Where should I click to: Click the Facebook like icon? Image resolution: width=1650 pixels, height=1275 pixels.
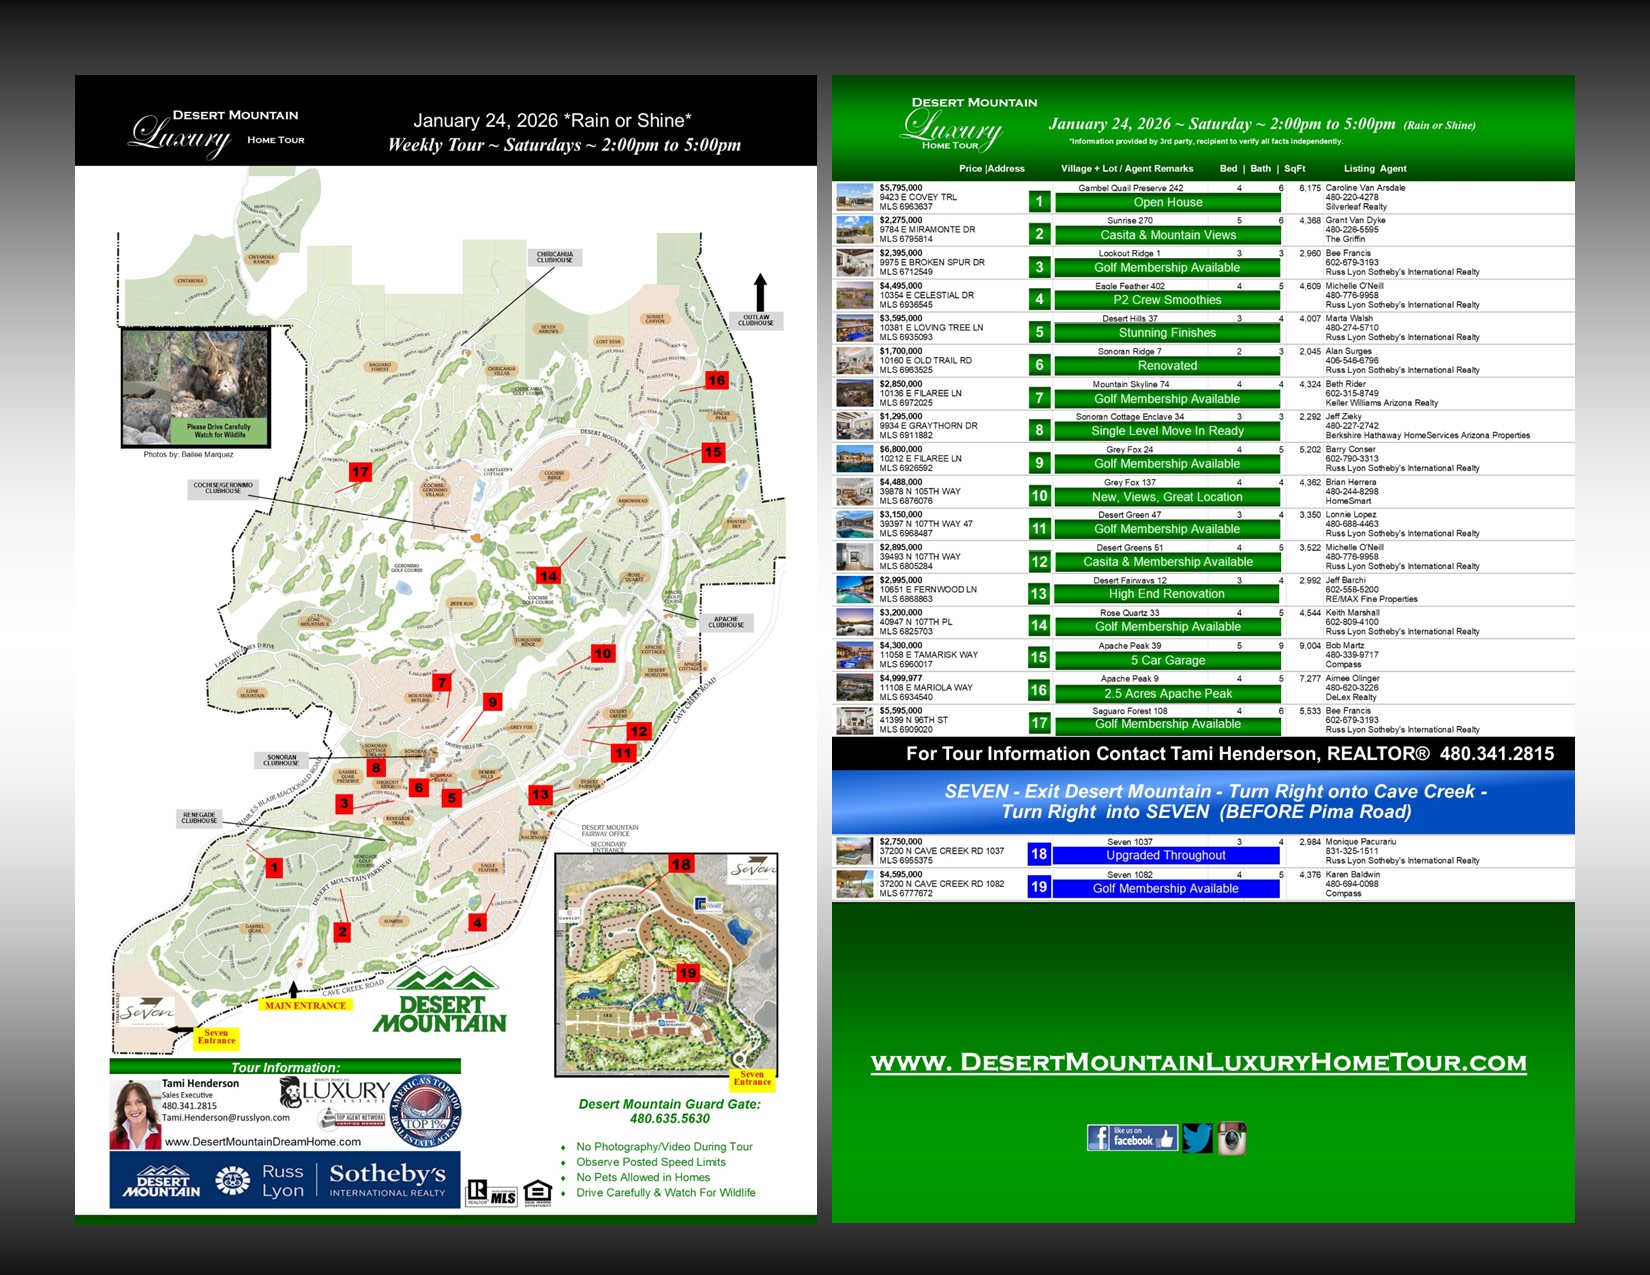(x=1131, y=1138)
